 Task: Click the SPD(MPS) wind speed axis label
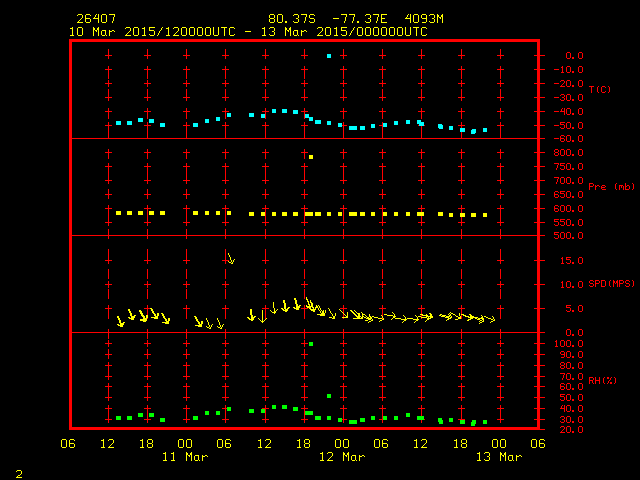611,283
